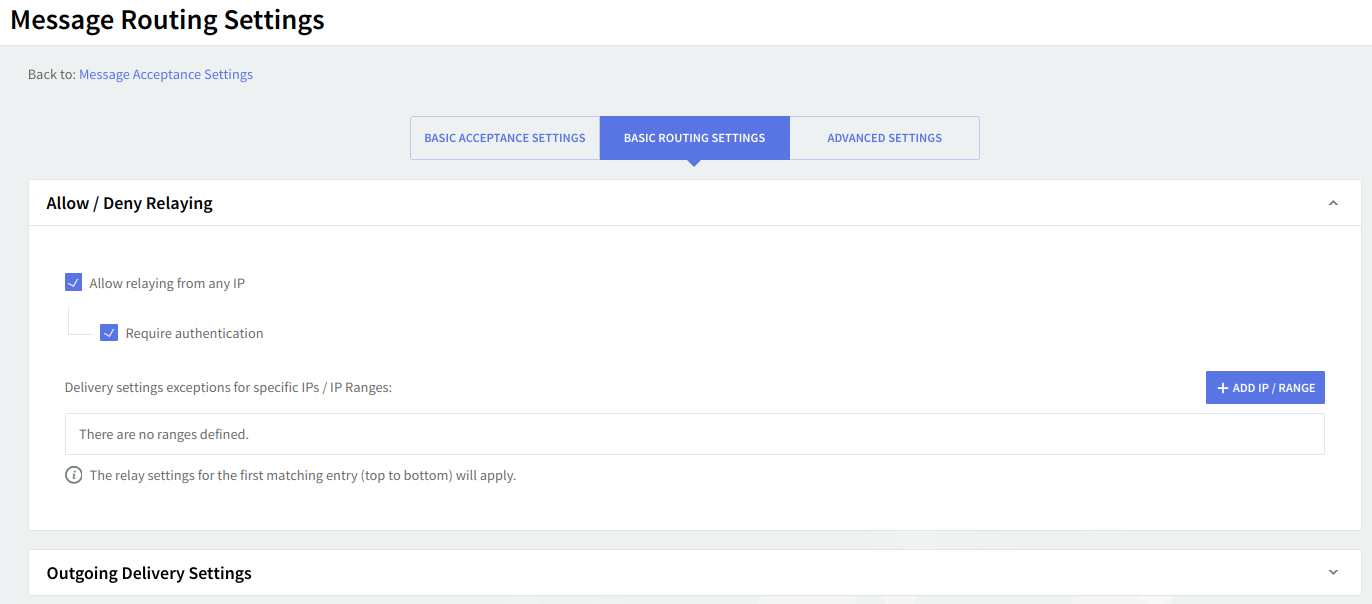Select the Basic Routing Settings tab
Image resolution: width=1372 pixels, height=604 pixels.
pos(694,138)
